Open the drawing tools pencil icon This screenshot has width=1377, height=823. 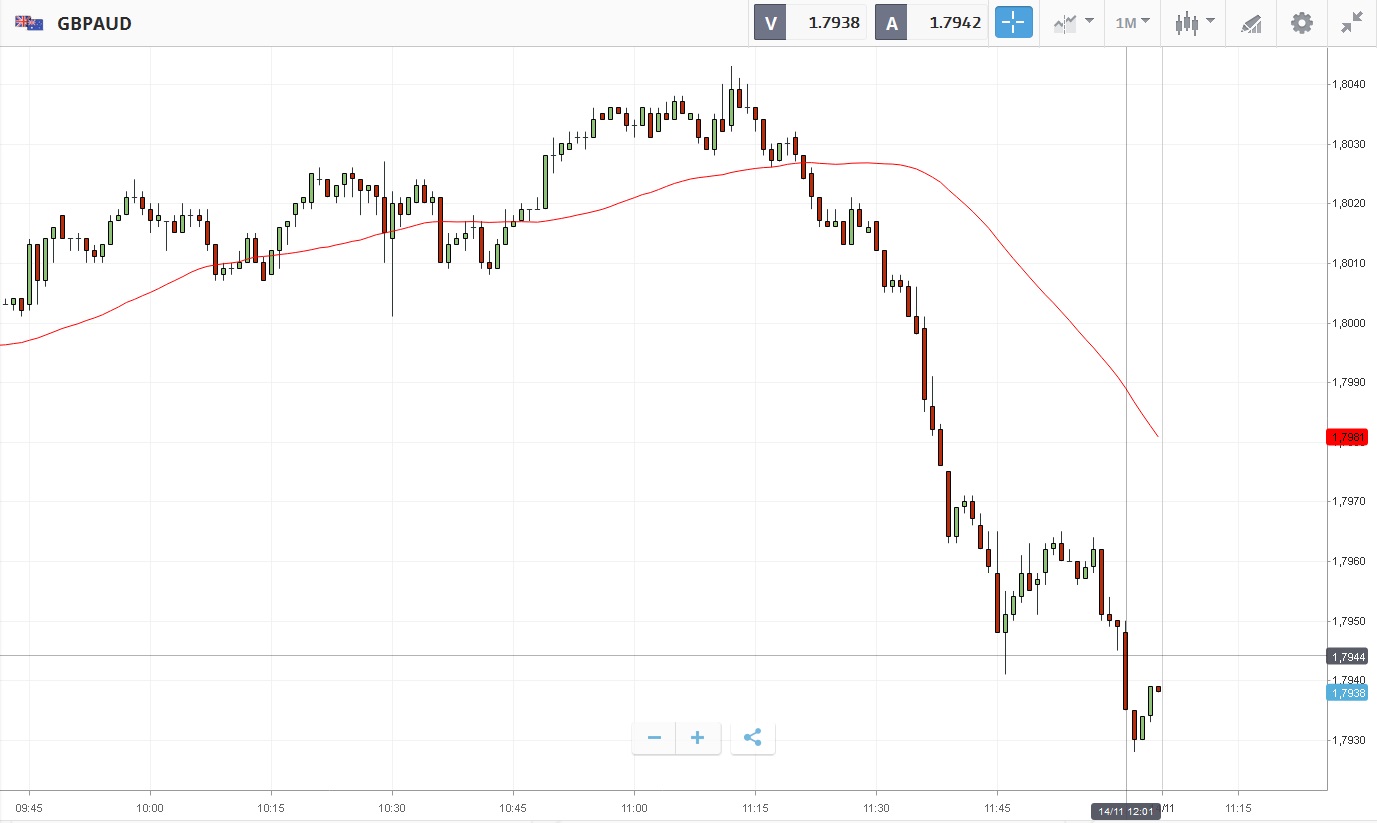click(1251, 23)
